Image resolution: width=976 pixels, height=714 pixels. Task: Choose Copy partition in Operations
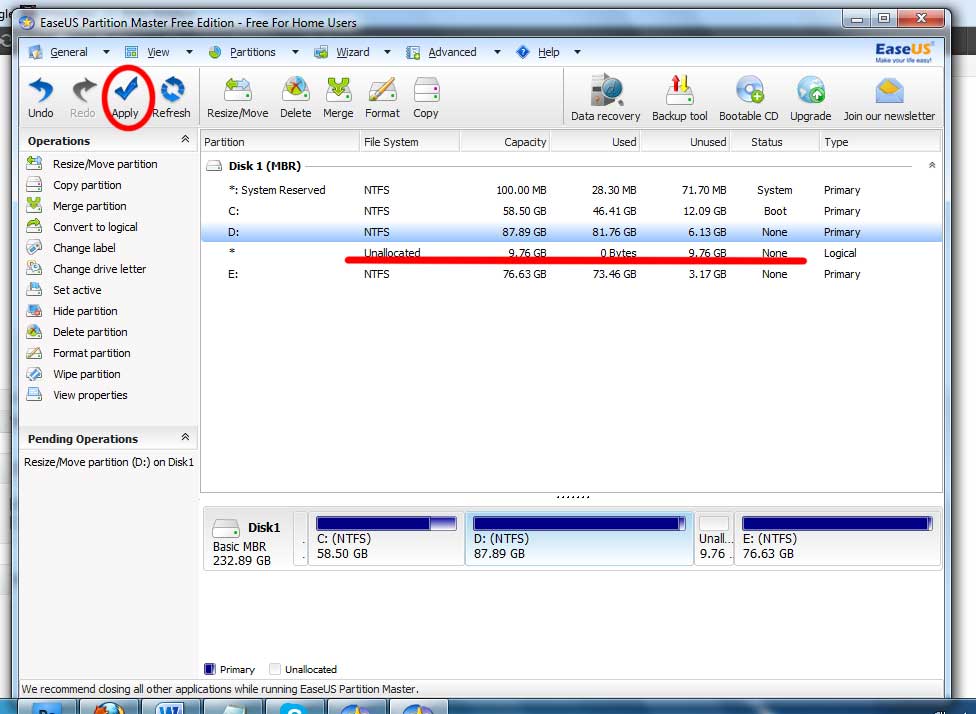(74, 185)
